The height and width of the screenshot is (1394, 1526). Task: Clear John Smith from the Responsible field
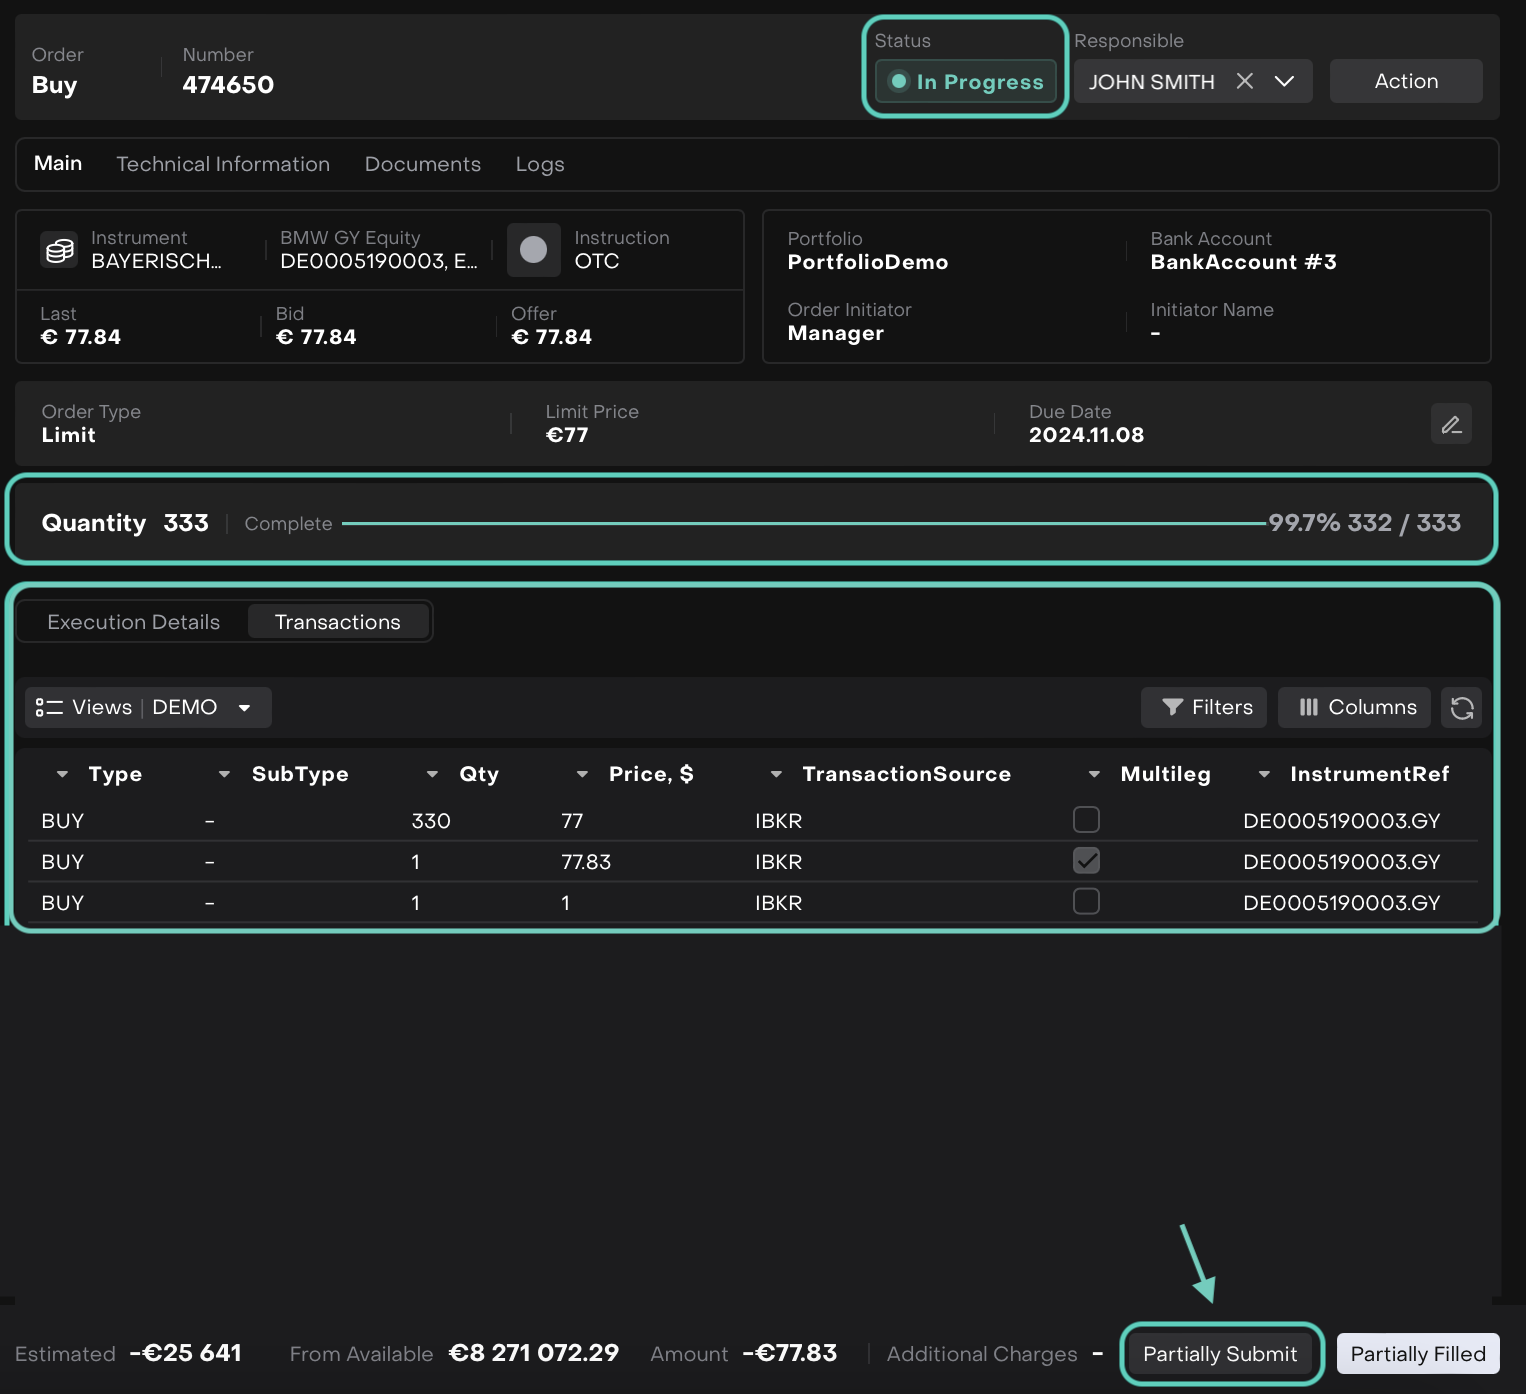(x=1245, y=81)
